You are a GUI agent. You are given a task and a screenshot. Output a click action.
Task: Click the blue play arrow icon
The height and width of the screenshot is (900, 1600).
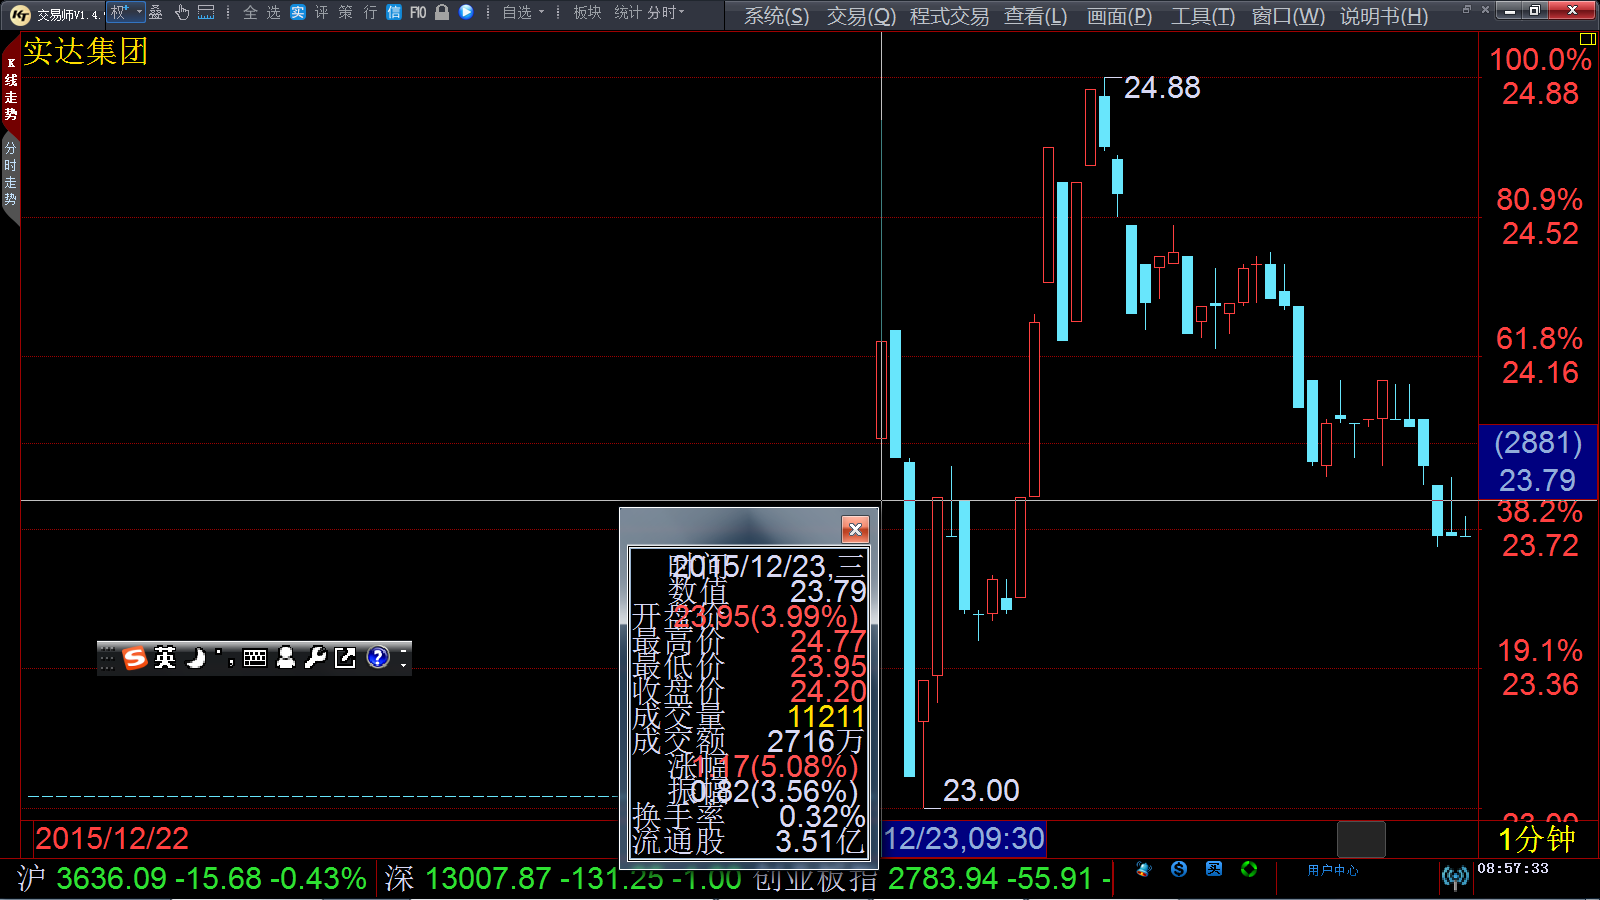click(466, 13)
